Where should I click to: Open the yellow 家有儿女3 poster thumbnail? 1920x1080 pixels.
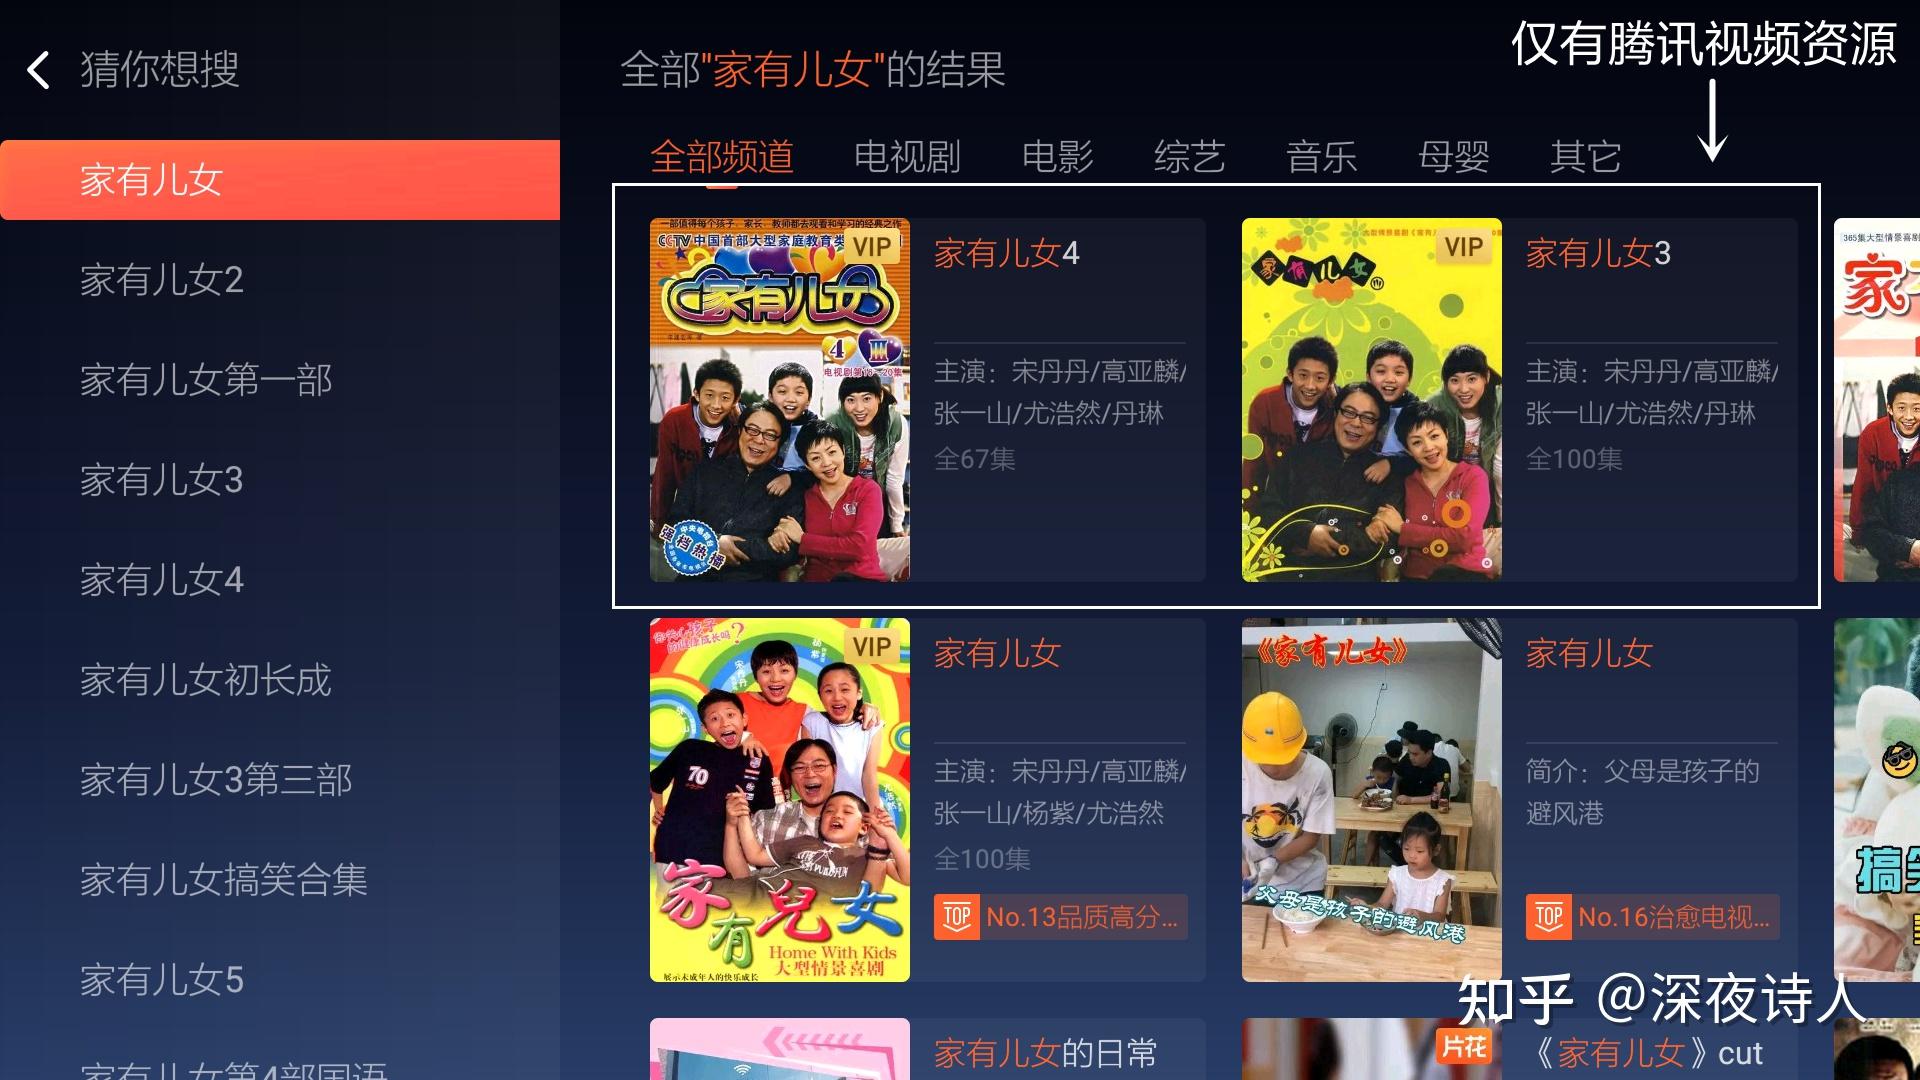[1371, 400]
